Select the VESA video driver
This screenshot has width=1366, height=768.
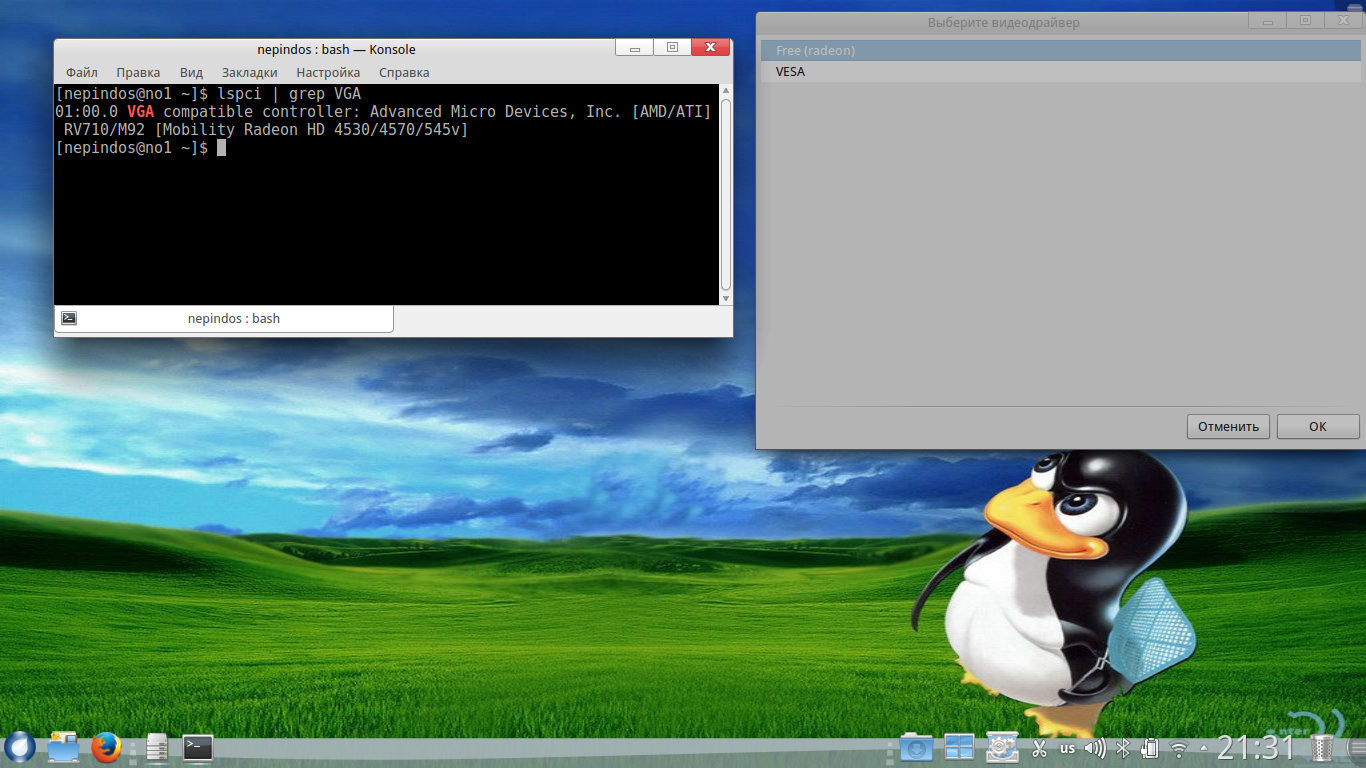tap(1060, 72)
